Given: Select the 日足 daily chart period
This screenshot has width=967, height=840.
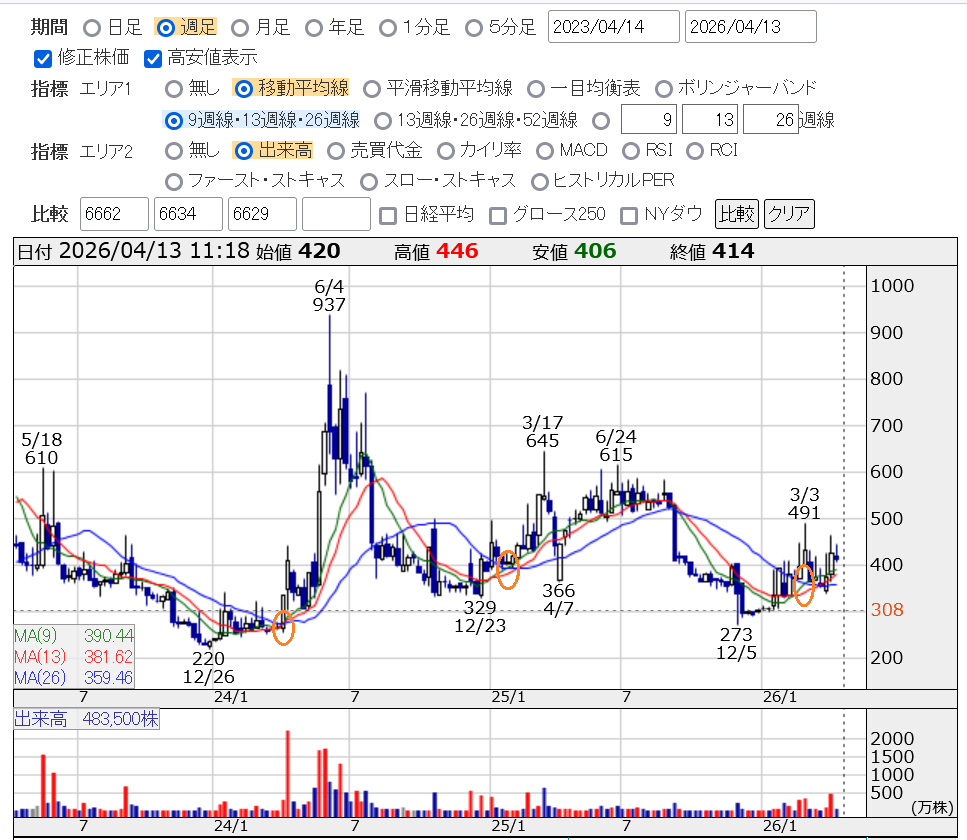Looking at the screenshot, I should pos(92,27).
